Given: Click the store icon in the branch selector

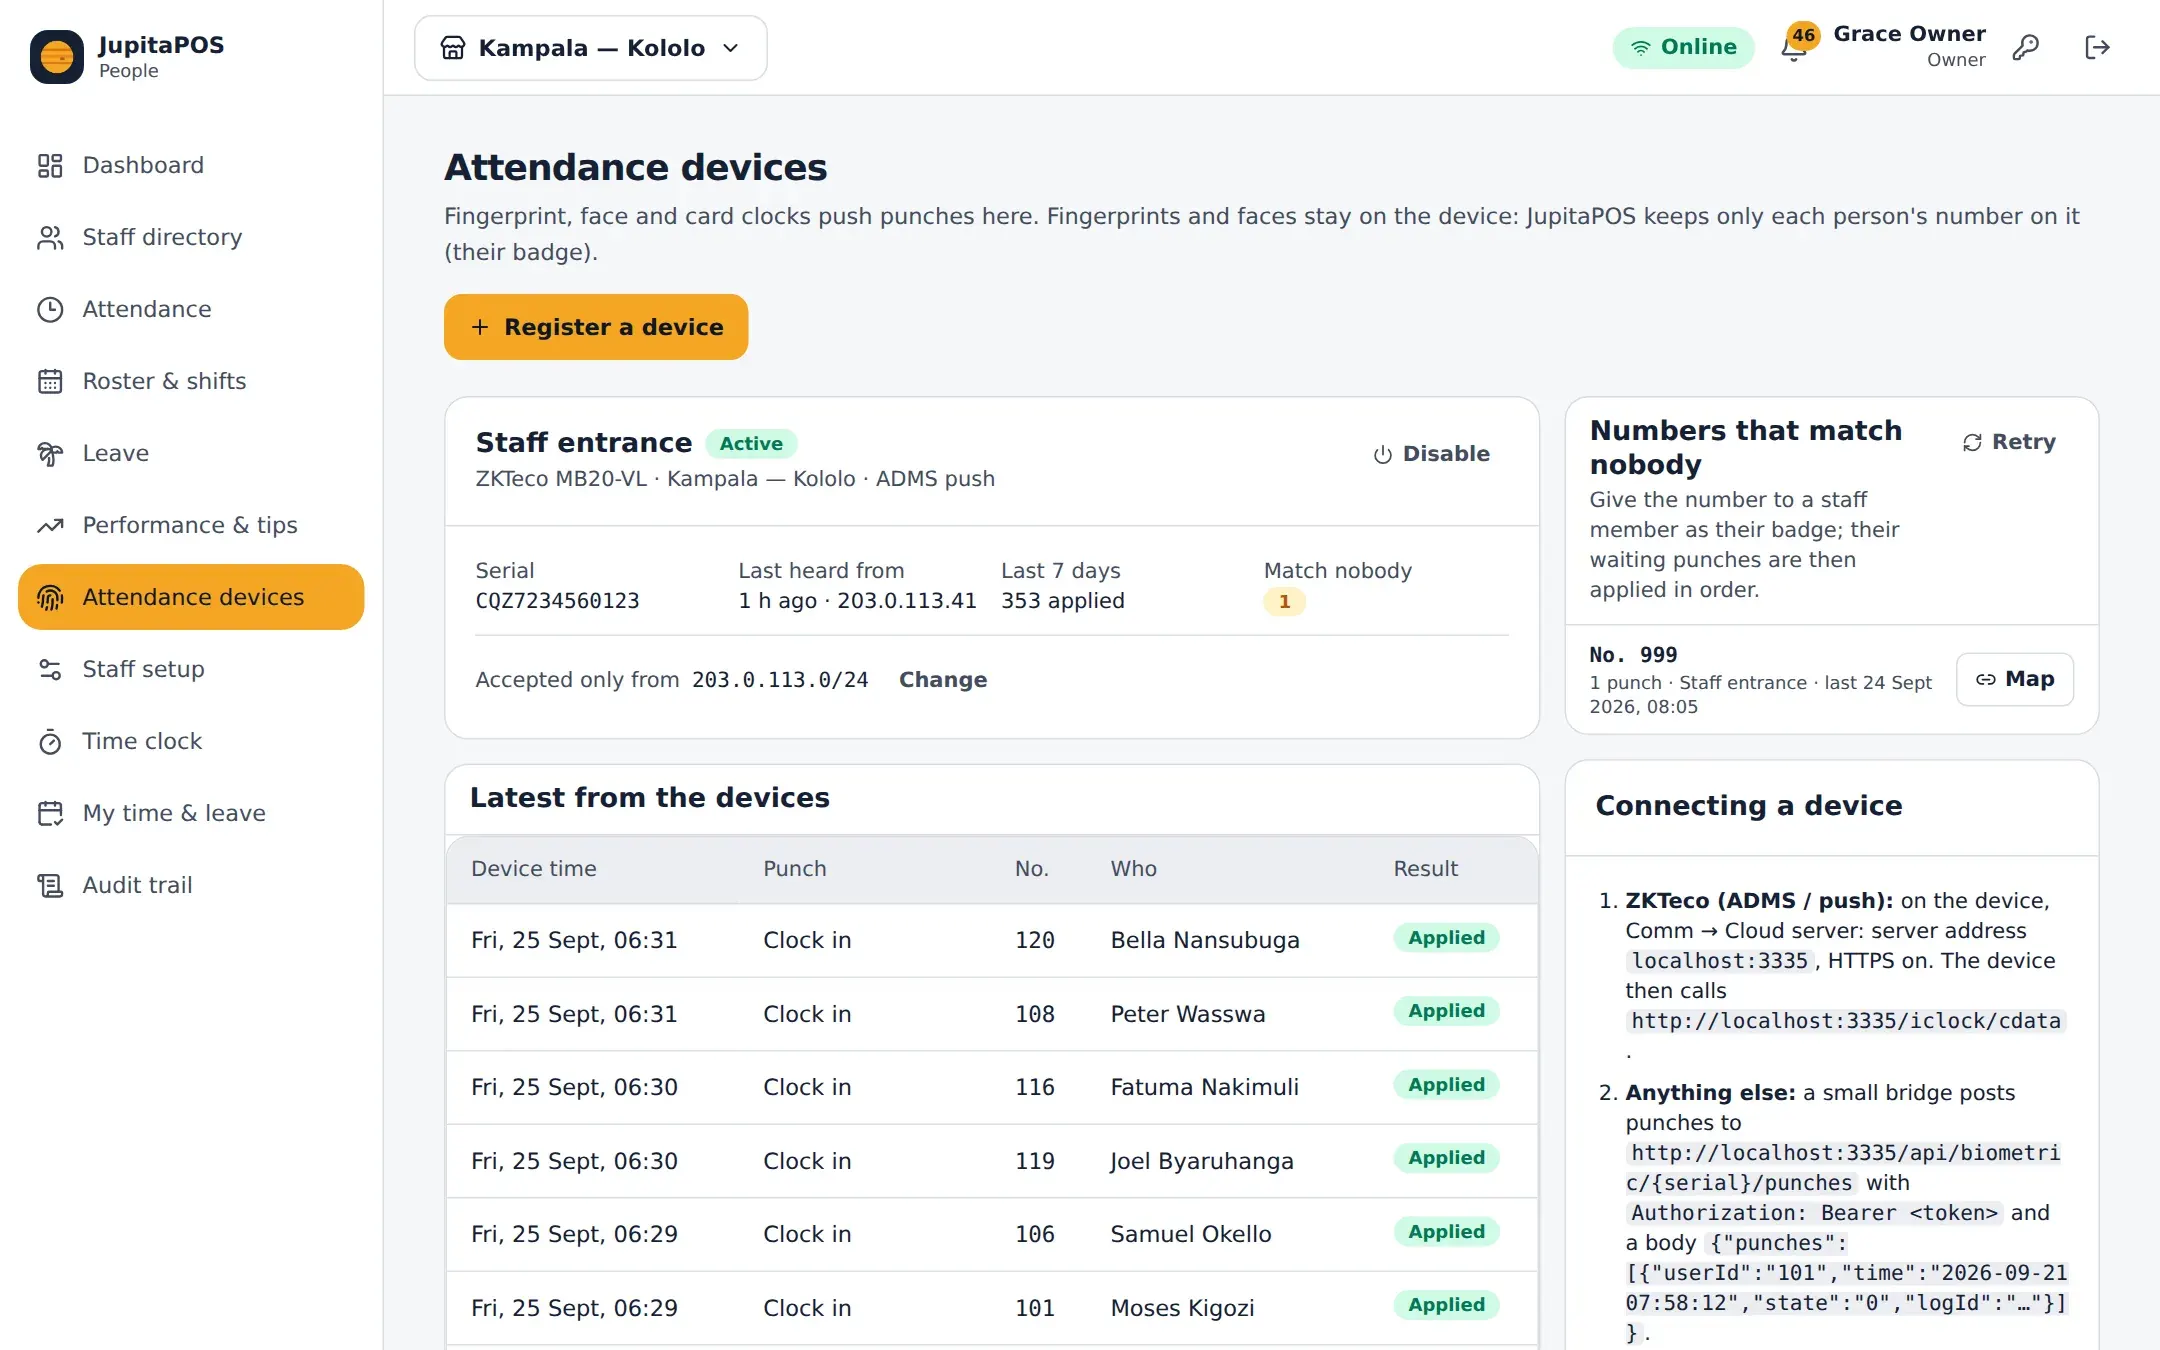Looking at the screenshot, I should click(453, 48).
